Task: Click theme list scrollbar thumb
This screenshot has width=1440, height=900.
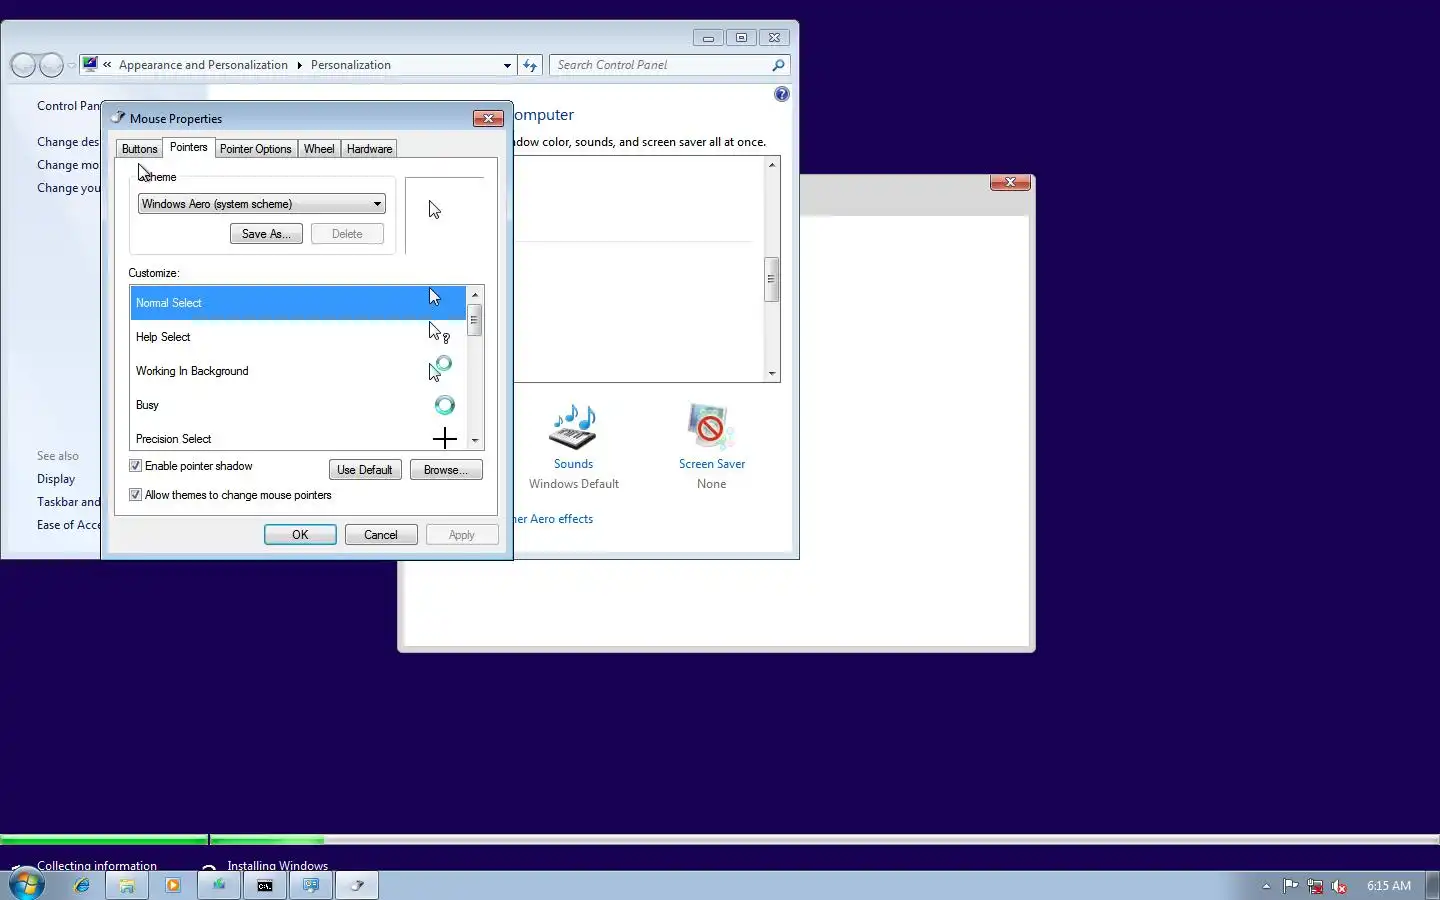Action: pyautogui.click(x=772, y=279)
